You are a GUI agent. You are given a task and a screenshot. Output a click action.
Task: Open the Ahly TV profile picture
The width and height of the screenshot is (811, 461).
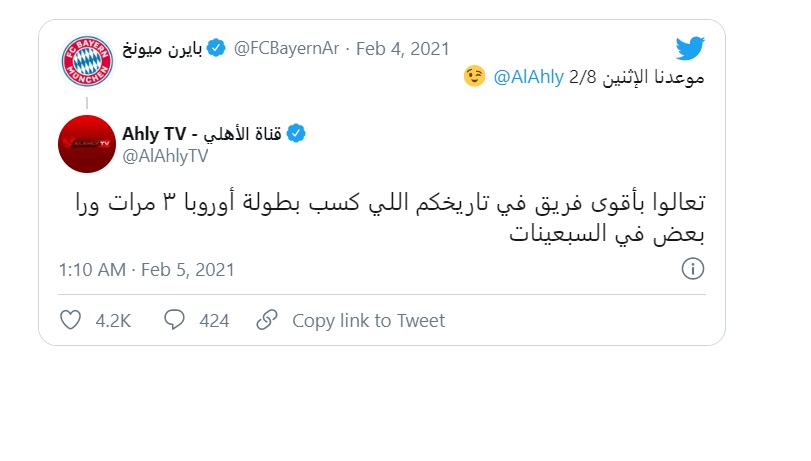pos(87,143)
